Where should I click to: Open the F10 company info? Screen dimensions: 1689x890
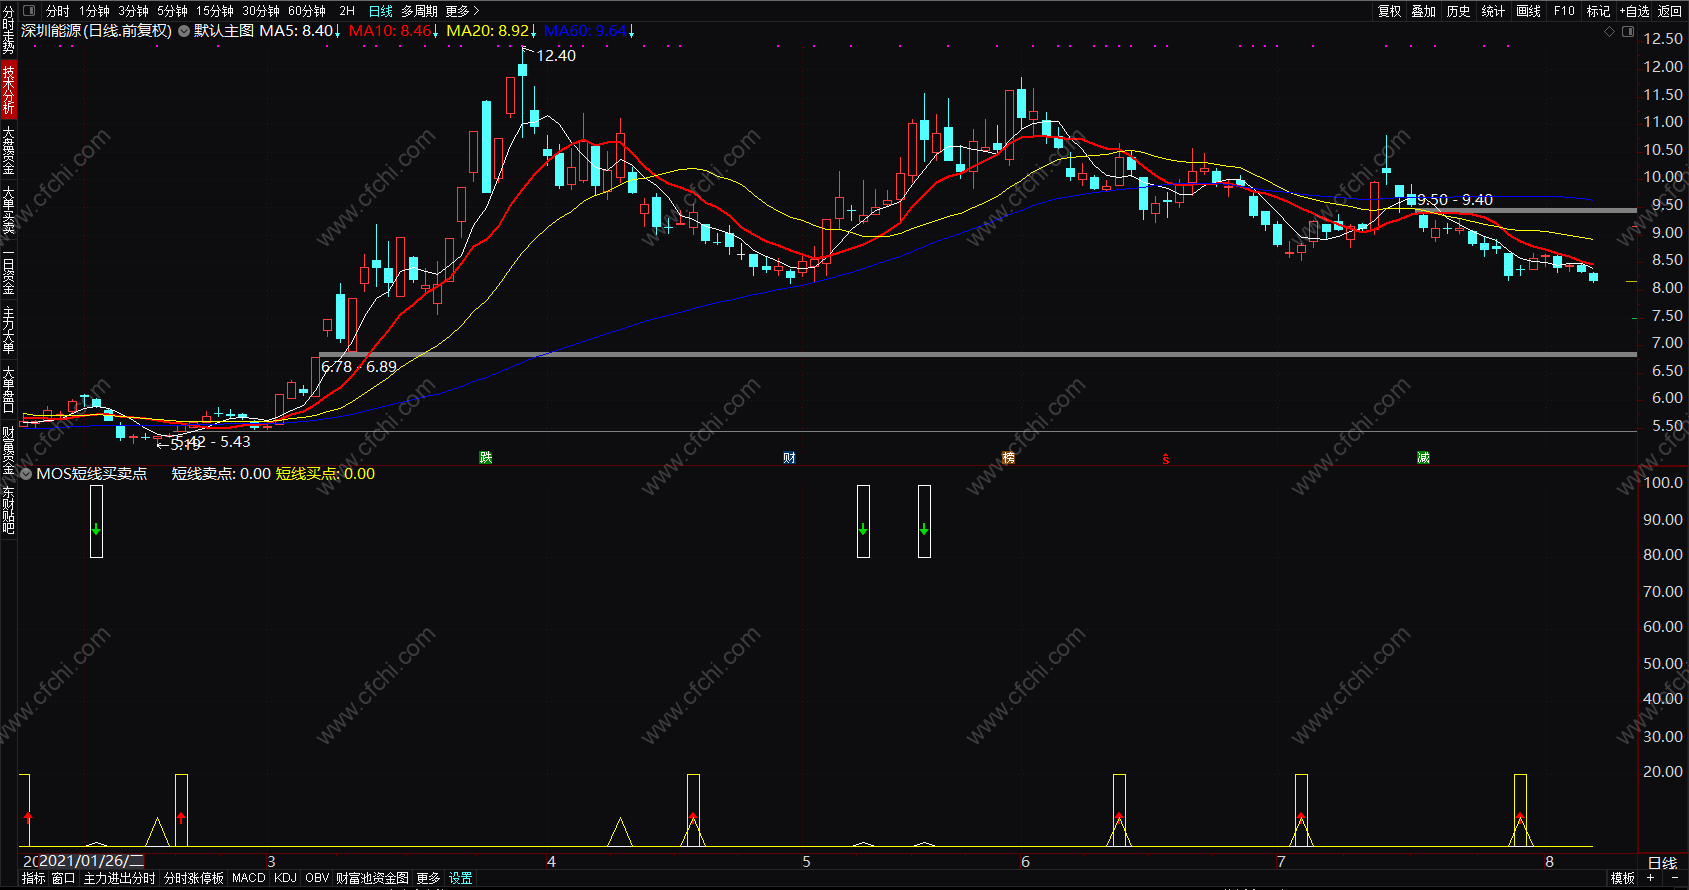coord(1564,11)
